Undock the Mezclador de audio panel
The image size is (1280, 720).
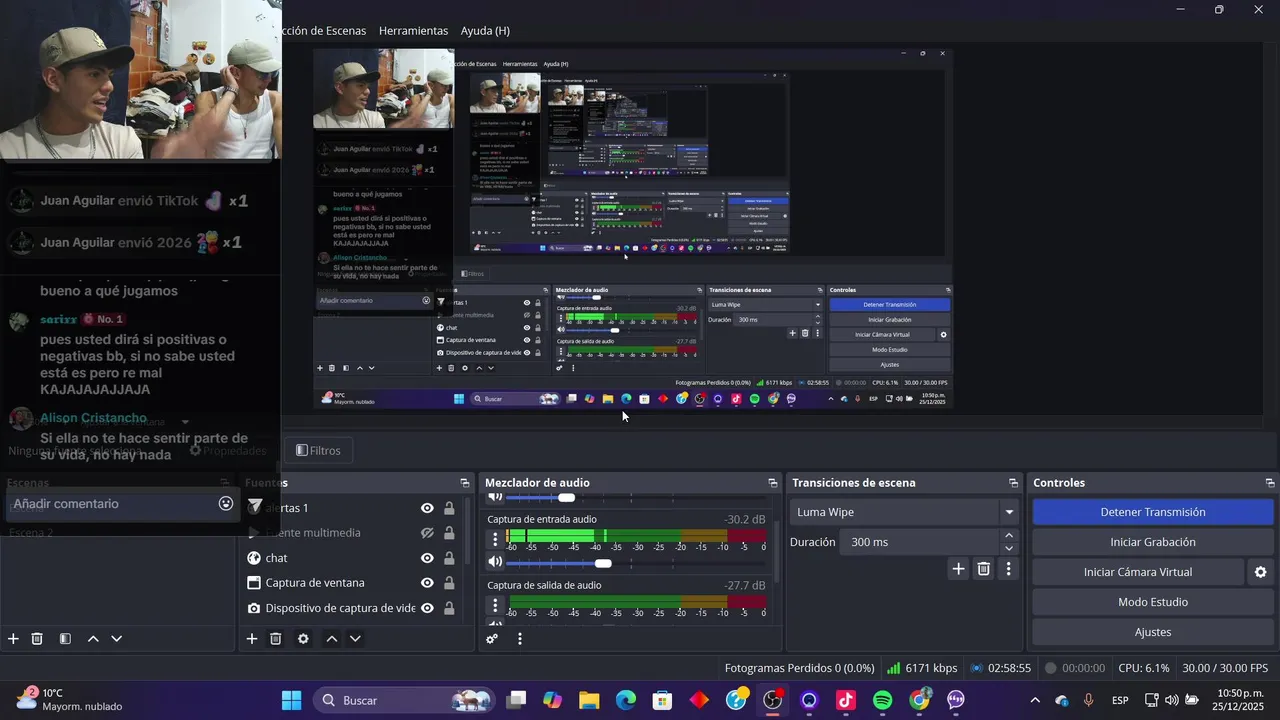[772, 483]
